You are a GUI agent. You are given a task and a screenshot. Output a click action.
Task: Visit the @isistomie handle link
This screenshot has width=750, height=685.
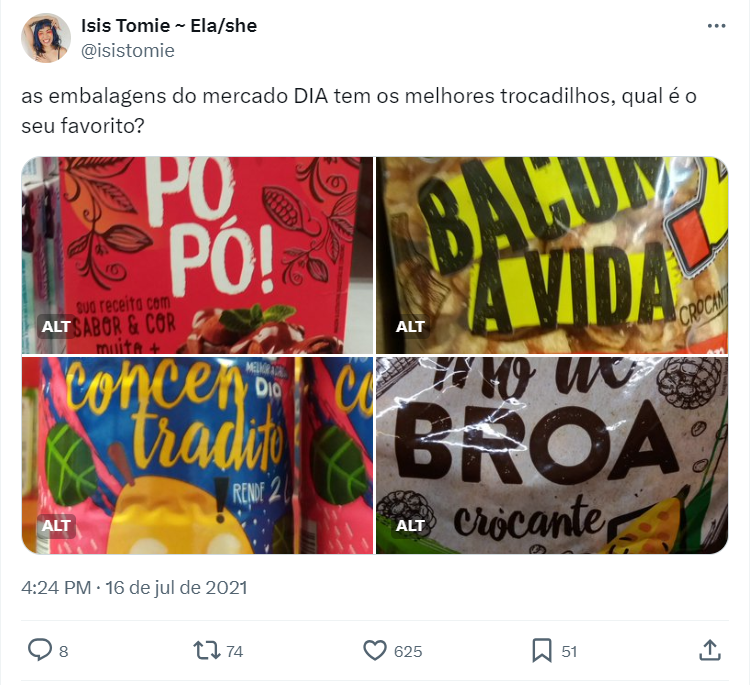coord(128,51)
